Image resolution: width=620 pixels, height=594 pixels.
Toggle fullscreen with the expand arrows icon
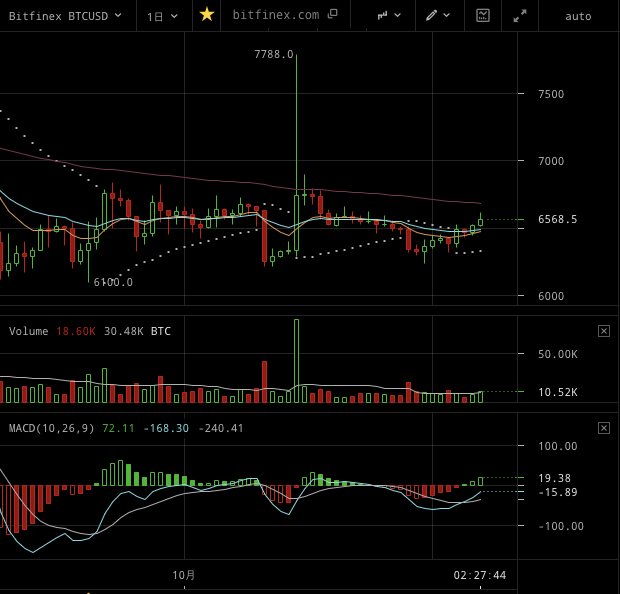click(x=520, y=16)
